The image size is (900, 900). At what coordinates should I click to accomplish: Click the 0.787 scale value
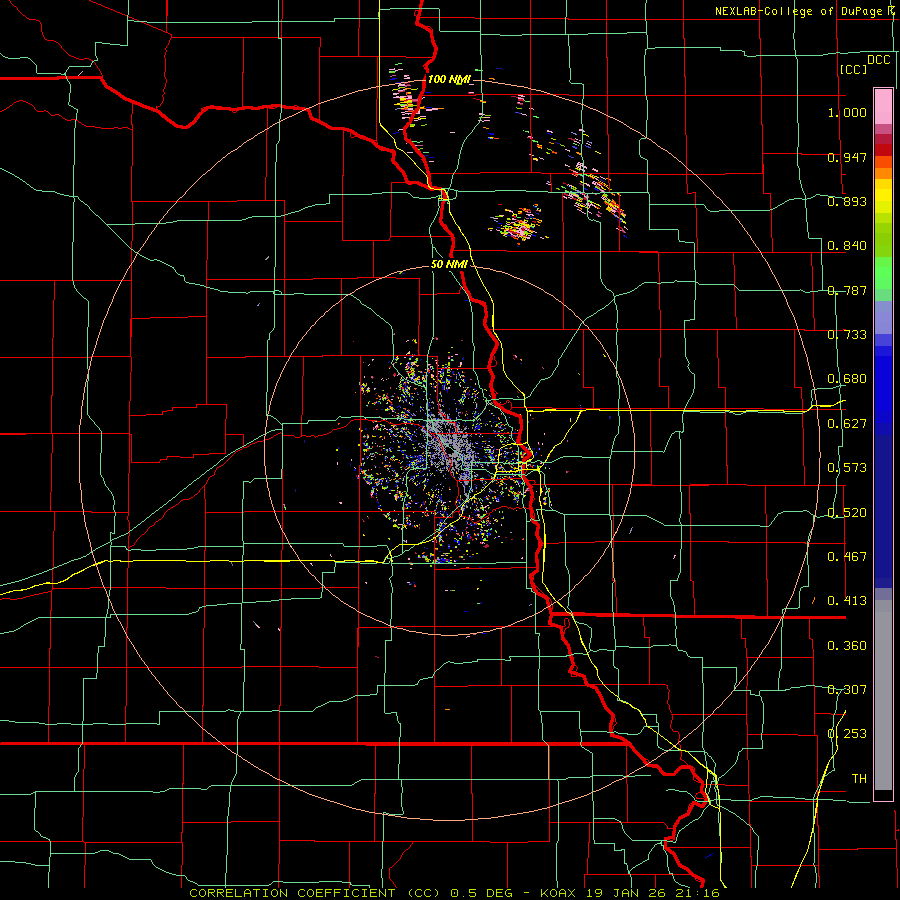pos(847,290)
